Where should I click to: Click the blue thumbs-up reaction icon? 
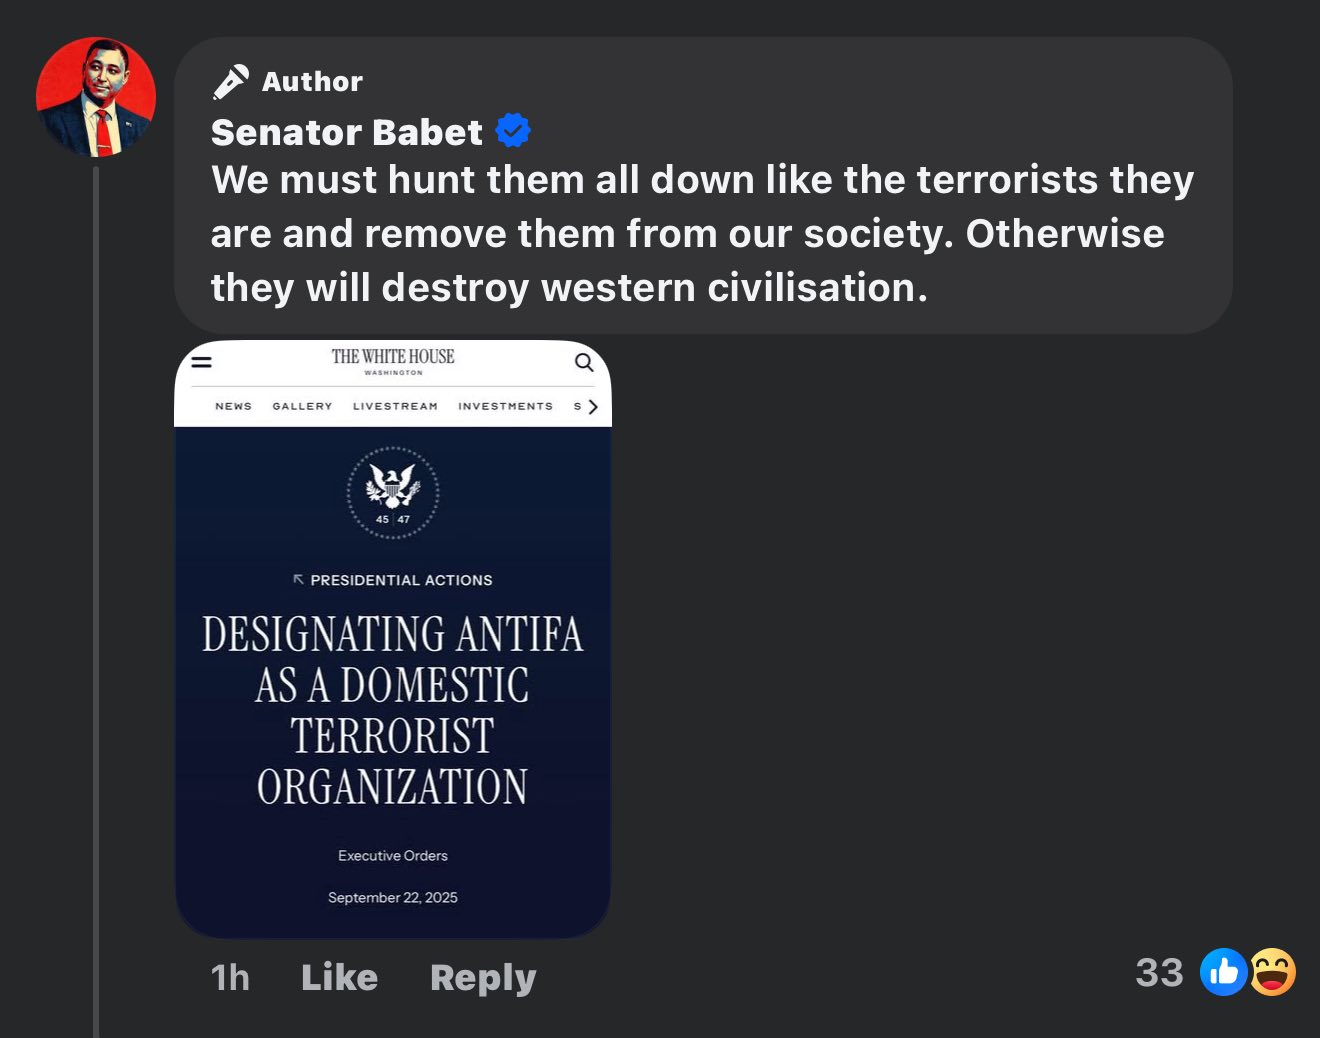[x=1223, y=972]
